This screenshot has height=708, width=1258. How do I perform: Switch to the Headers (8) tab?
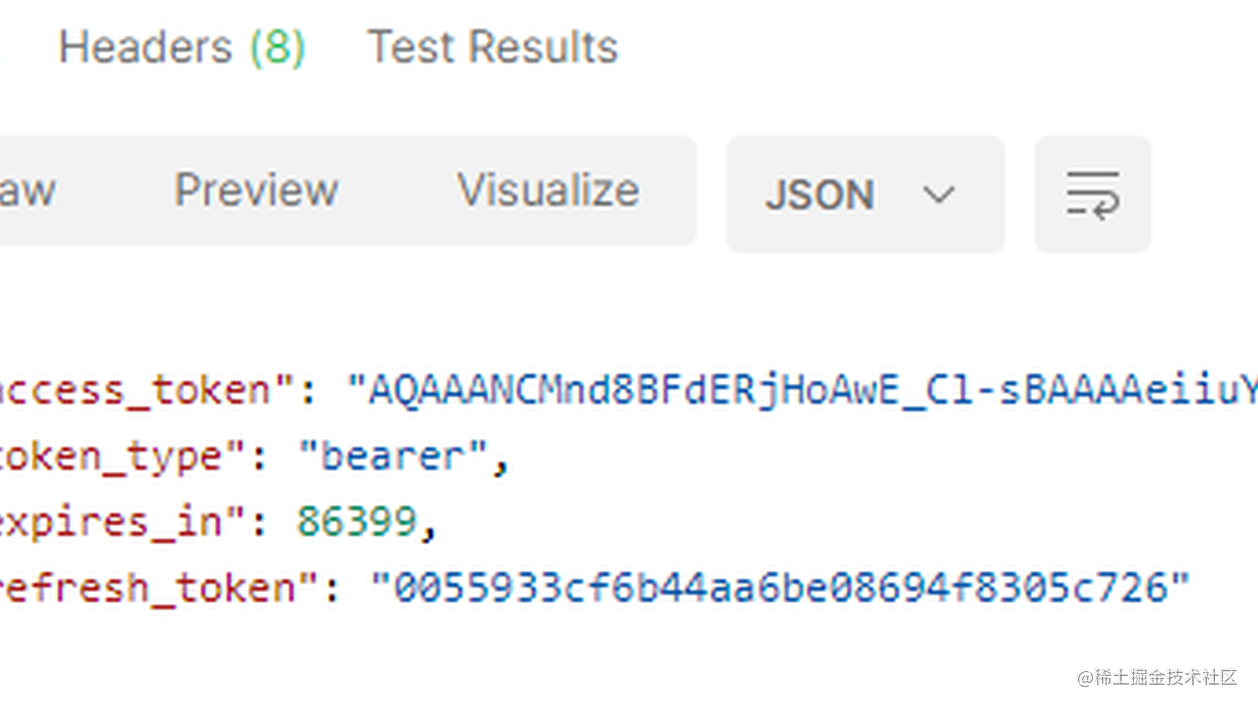pyautogui.click(x=180, y=45)
